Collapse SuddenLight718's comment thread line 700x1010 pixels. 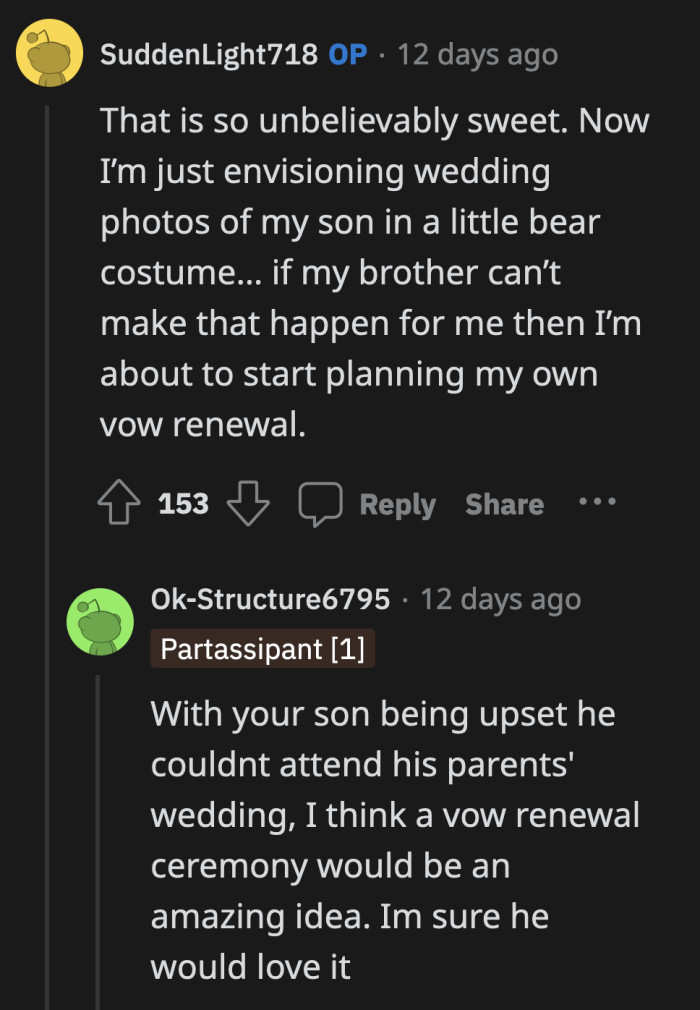pos(49,300)
